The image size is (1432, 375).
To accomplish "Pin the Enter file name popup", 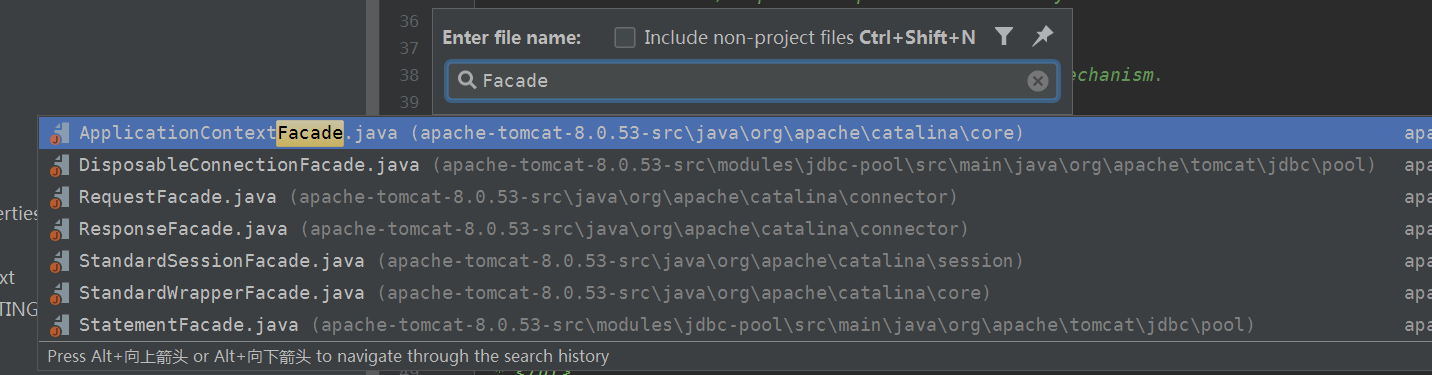I will tap(1042, 37).
